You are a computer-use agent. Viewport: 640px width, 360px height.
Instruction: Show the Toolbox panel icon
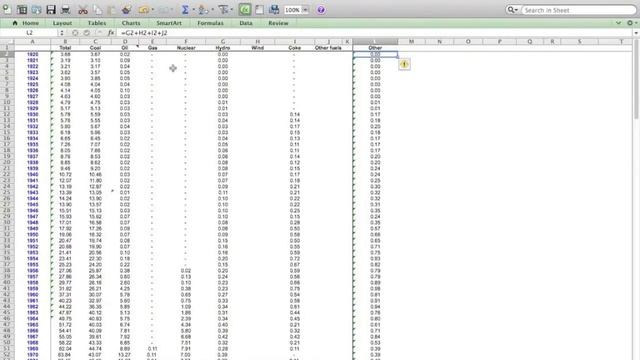259,9
